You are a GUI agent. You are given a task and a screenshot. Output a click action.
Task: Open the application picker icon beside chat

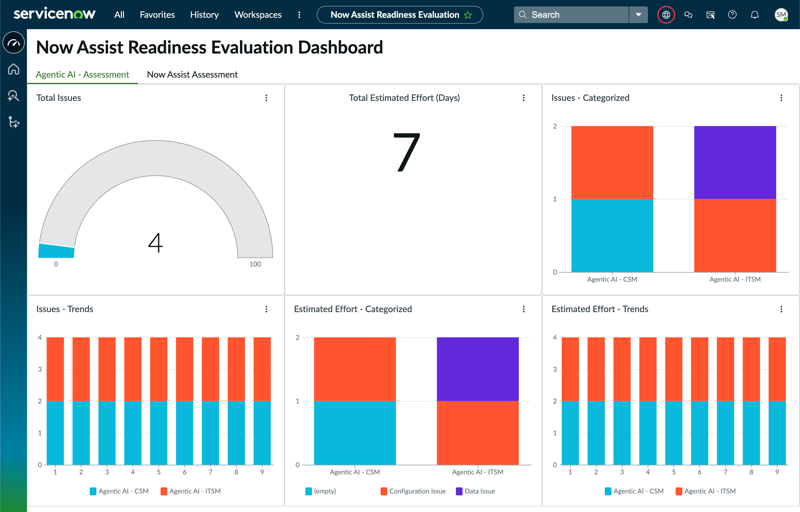710,15
